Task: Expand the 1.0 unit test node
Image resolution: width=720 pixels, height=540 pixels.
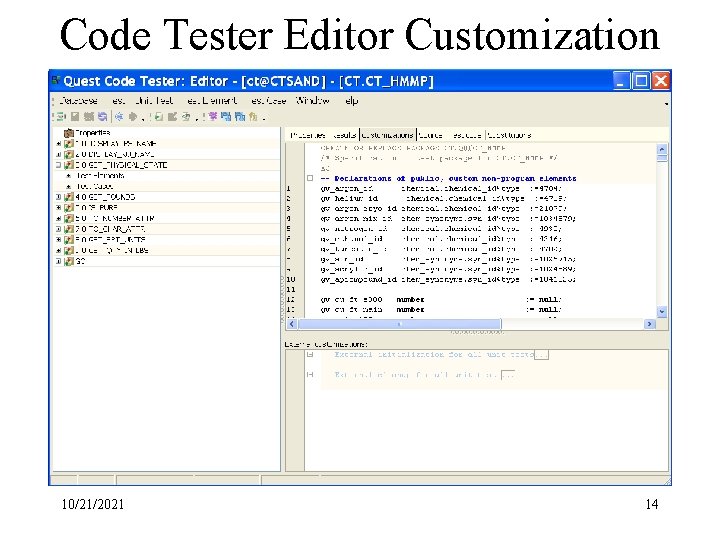Action: [58, 144]
